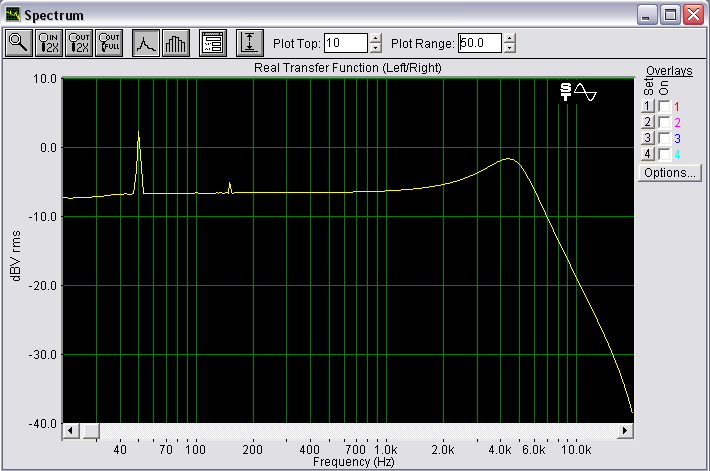Open the plot settings dialog icon

point(212,43)
